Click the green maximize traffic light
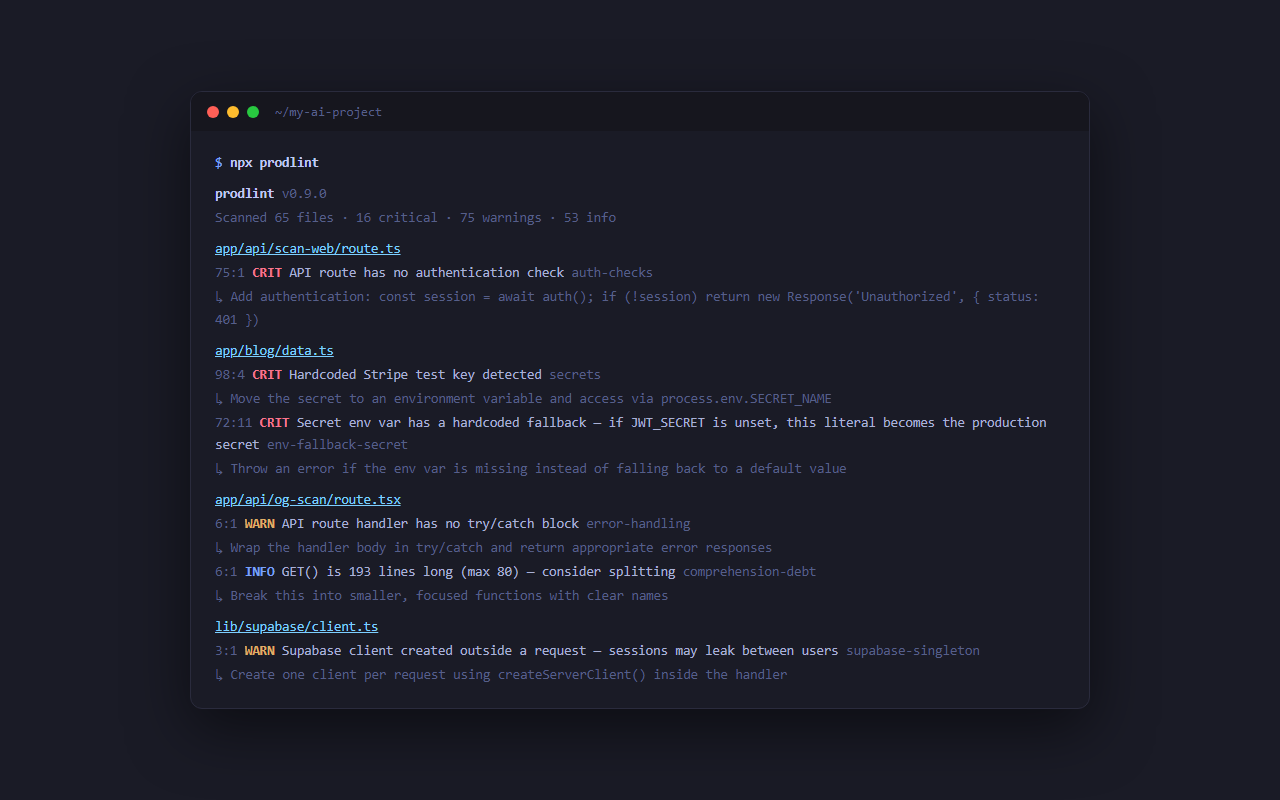Viewport: 1280px width, 800px height. [253, 112]
